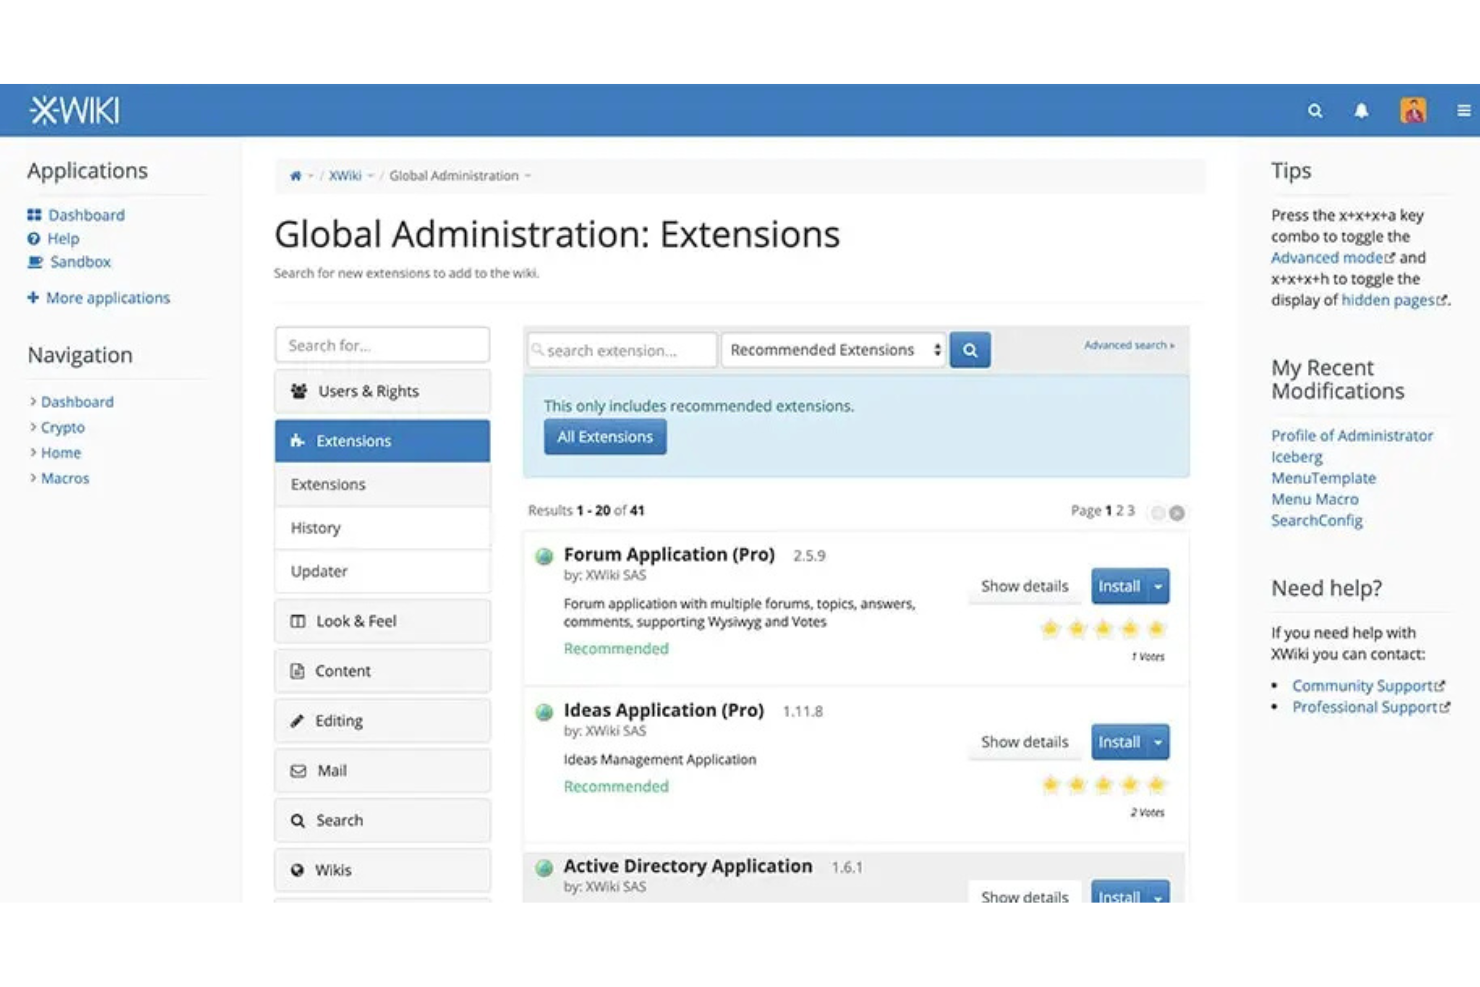Viewport: 1480px width, 987px height.
Task: Open XWiki breadcrumb link
Action: click(345, 176)
